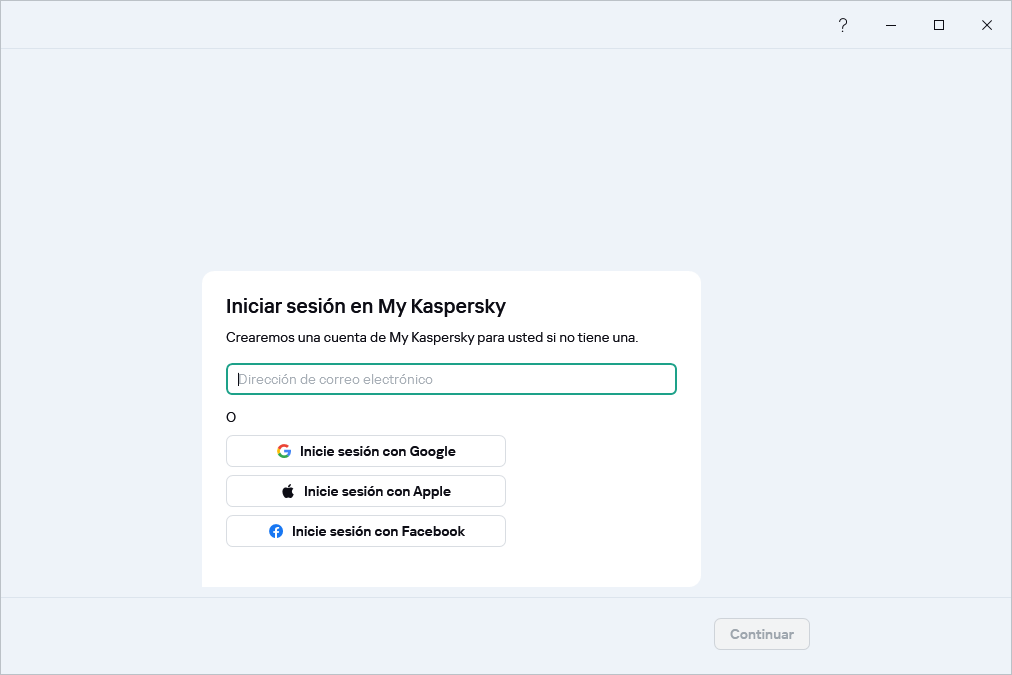Focus the "Dirección de correo electrónico" box

click(451, 379)
